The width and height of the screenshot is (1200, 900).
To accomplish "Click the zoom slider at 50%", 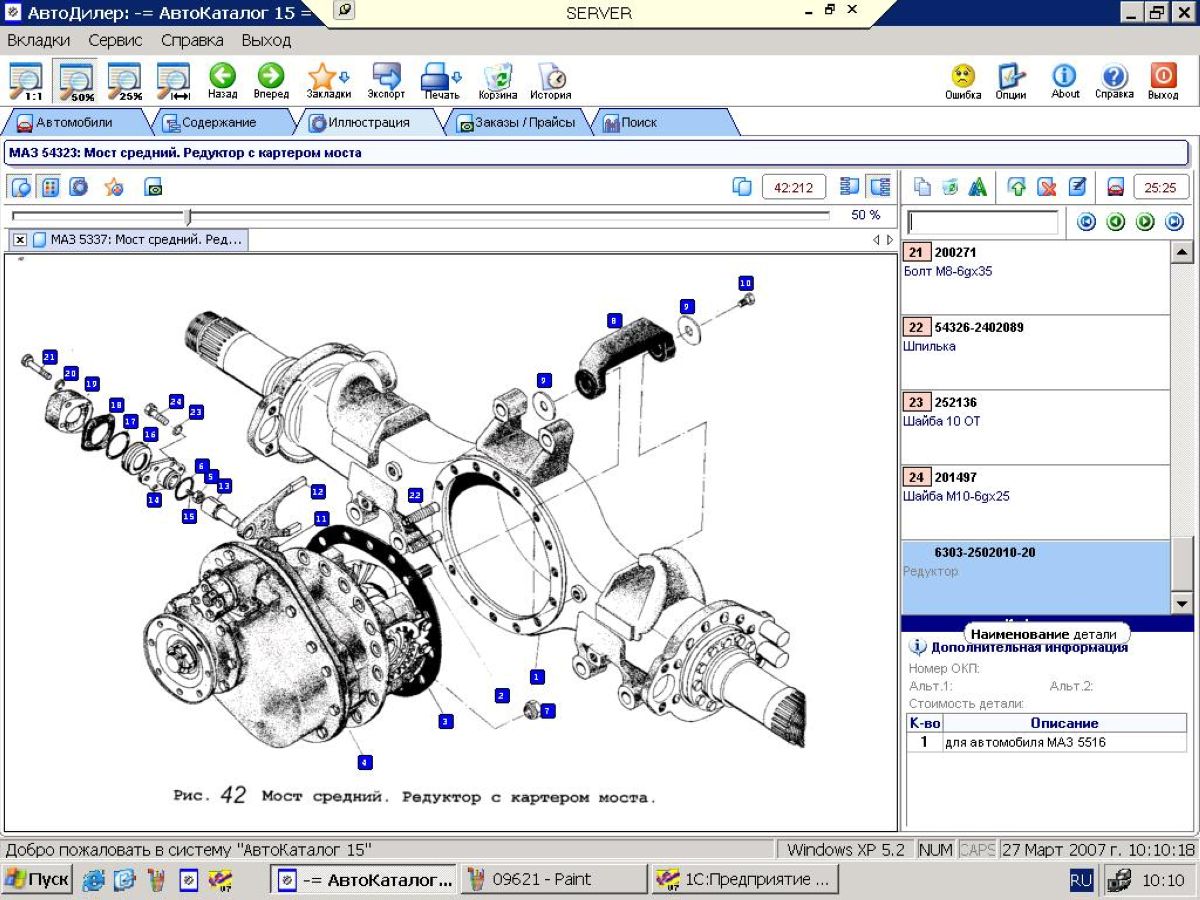I will pyautogui.click(x=187, y=216).
